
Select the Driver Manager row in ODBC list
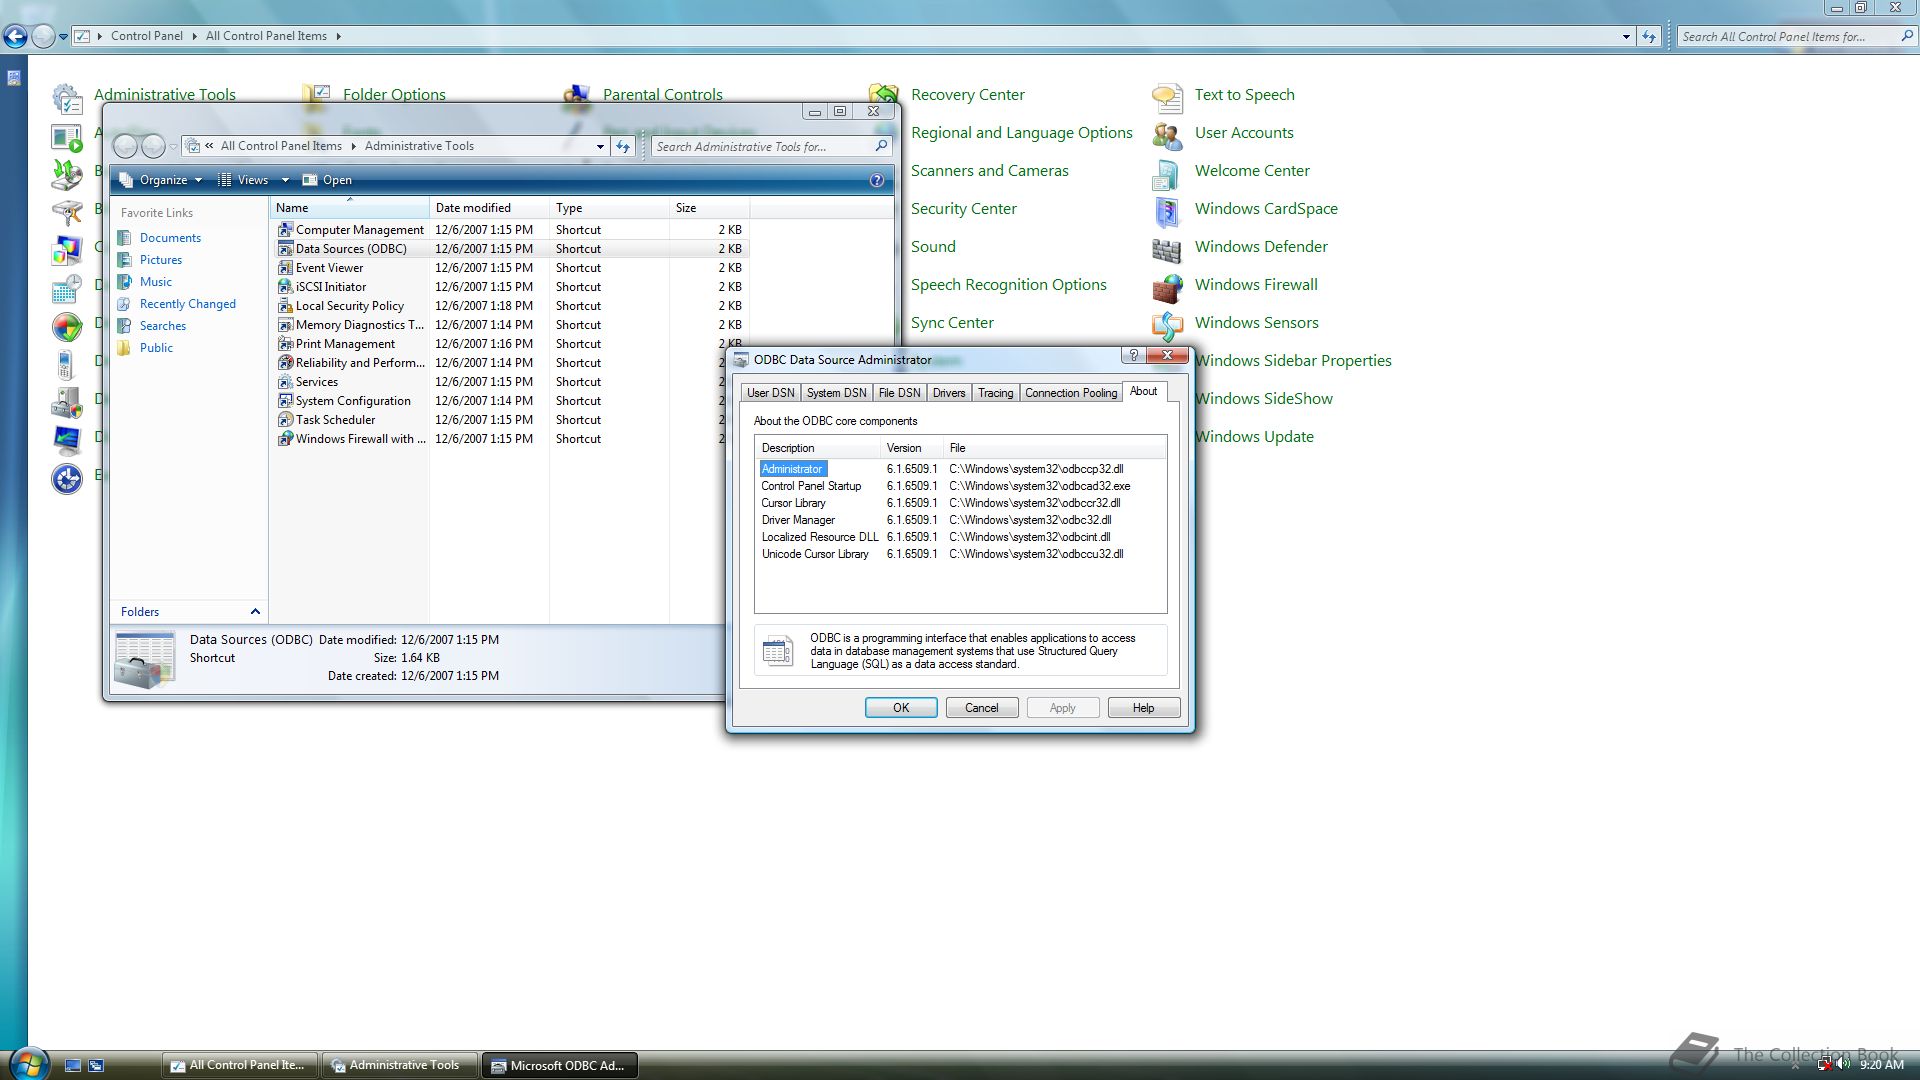pos(960,520)
